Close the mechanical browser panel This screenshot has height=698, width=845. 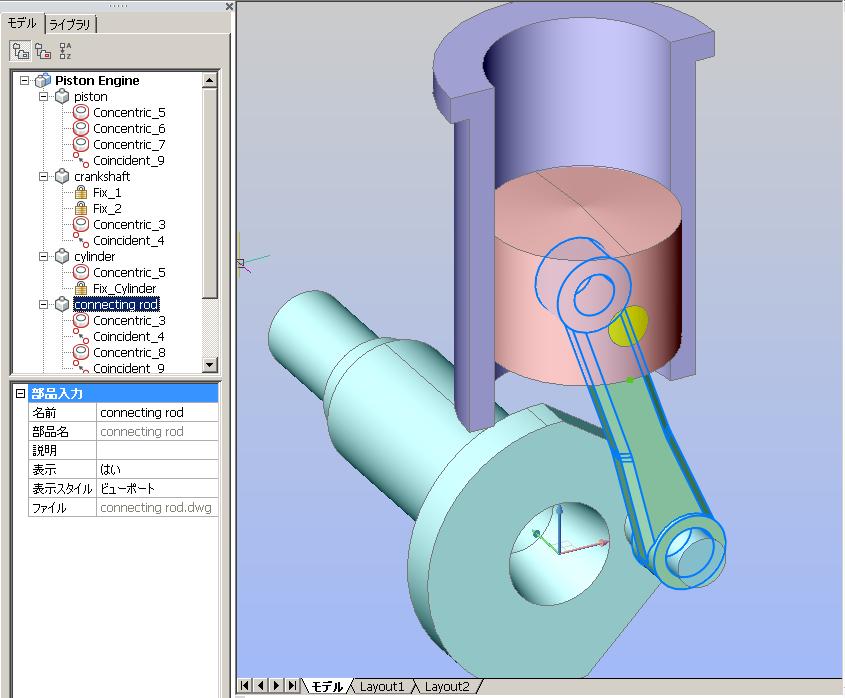(229, 6)
